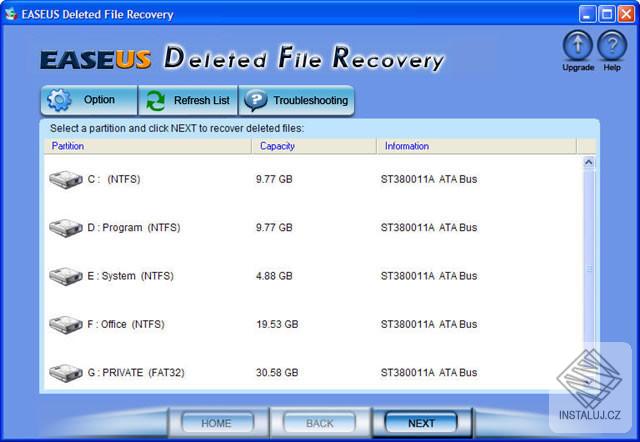Click ST380011A ATA Bus in D: Program row
Viewport: 640px width, 442px height.
click(429, 227)
